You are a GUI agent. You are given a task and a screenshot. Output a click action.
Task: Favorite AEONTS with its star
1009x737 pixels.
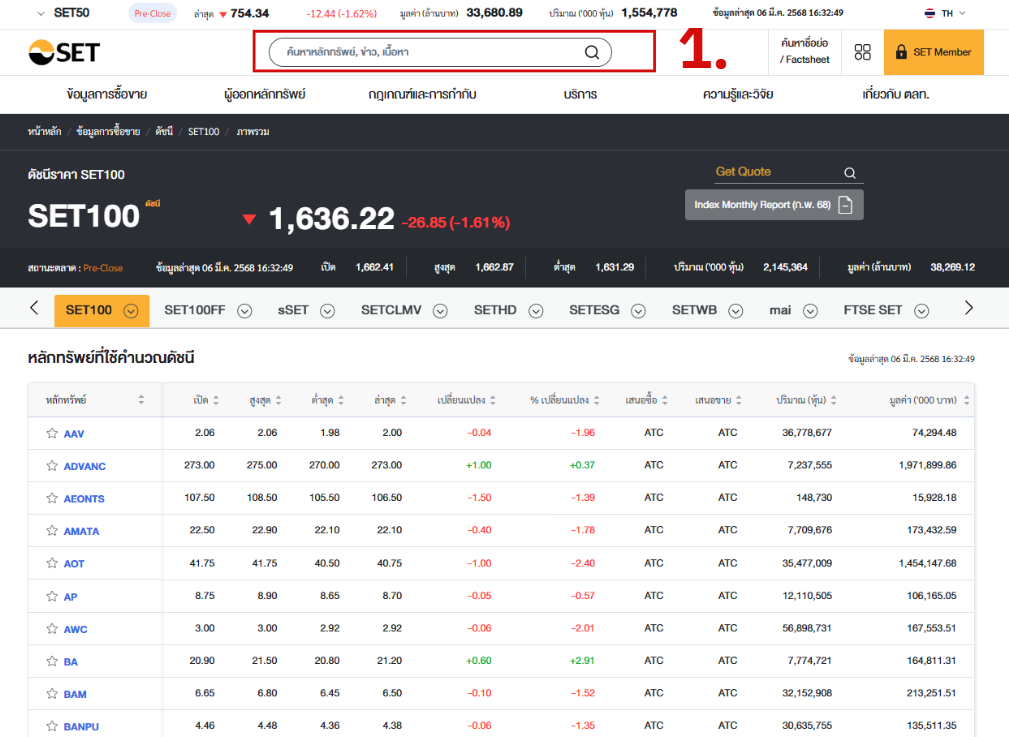click(x=52, y=498)
